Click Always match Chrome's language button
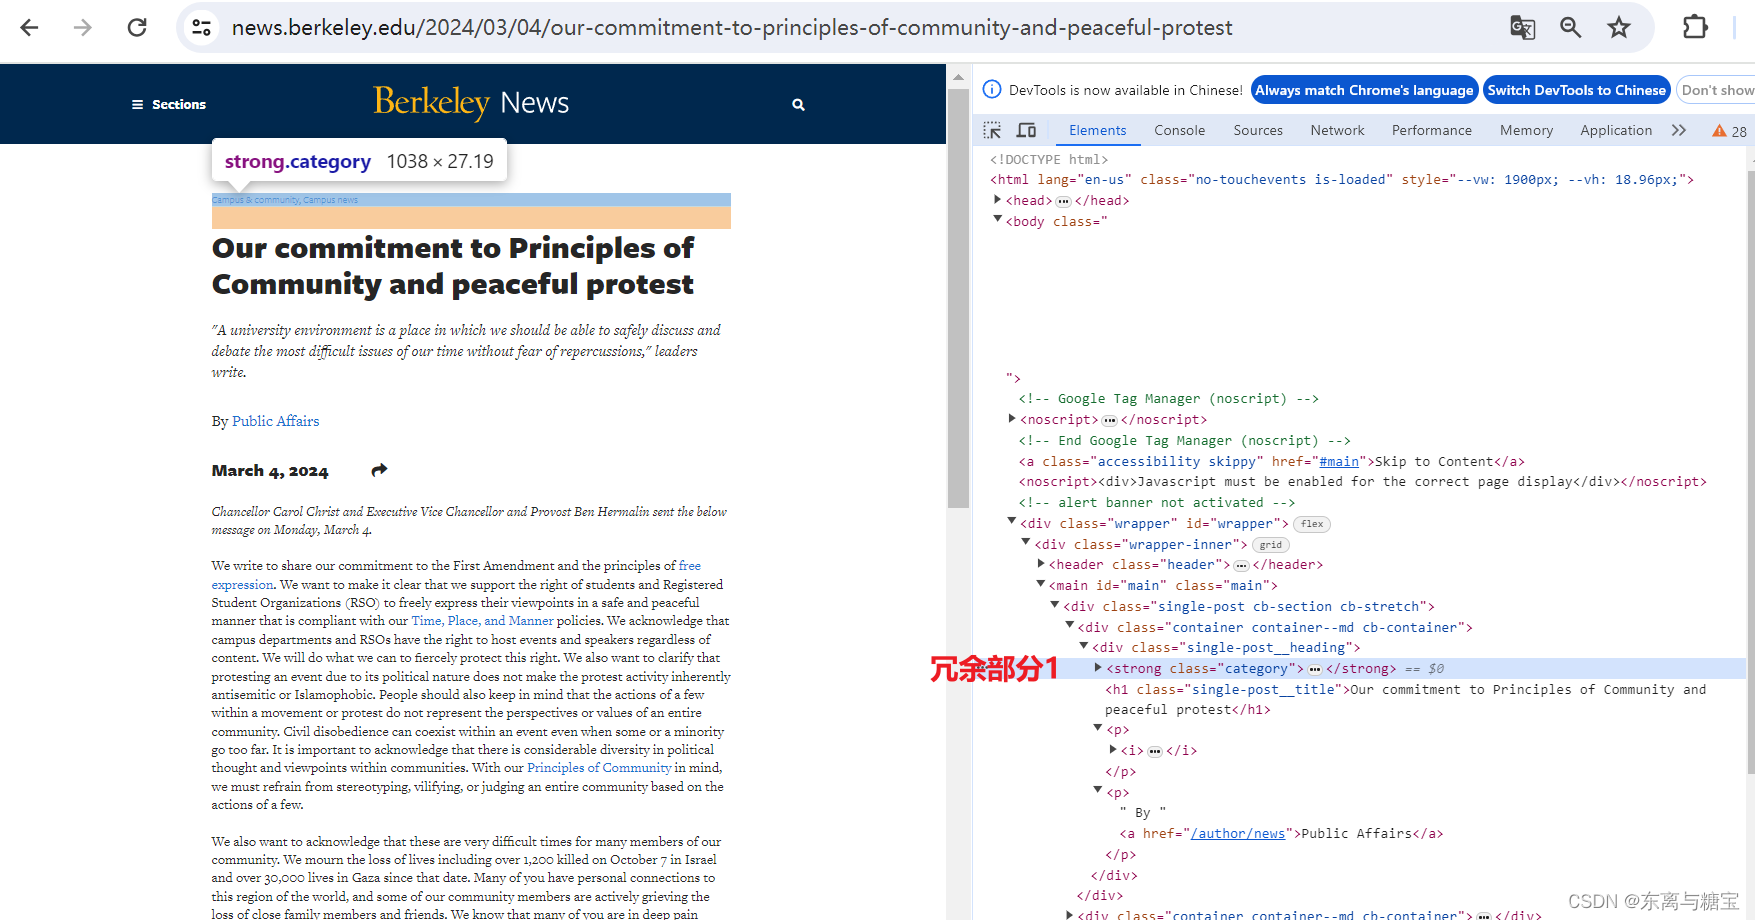 click(x=1364, y=90)
